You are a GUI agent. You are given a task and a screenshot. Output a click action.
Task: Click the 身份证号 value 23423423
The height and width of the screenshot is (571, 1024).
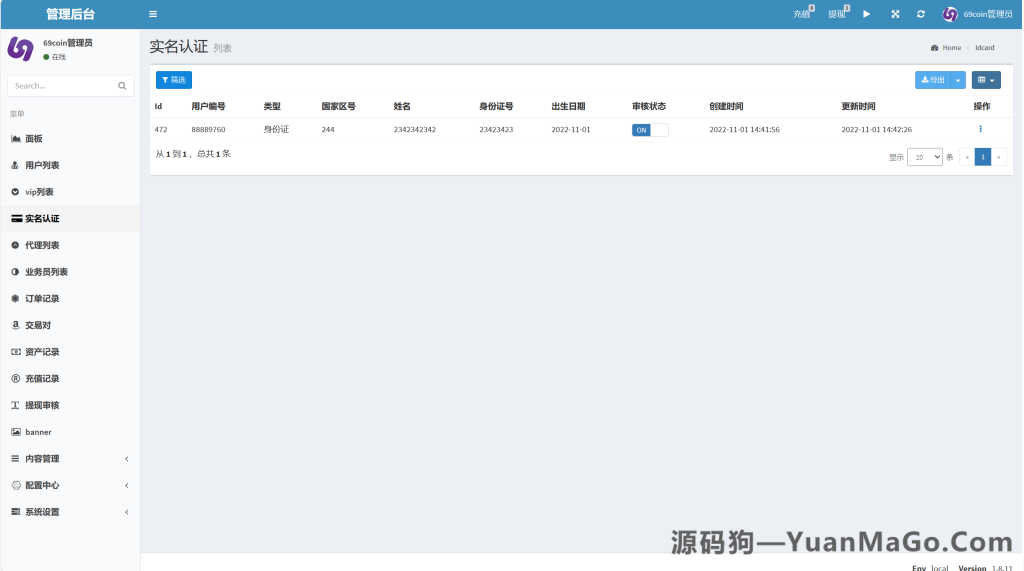click(x=496, y=129)
